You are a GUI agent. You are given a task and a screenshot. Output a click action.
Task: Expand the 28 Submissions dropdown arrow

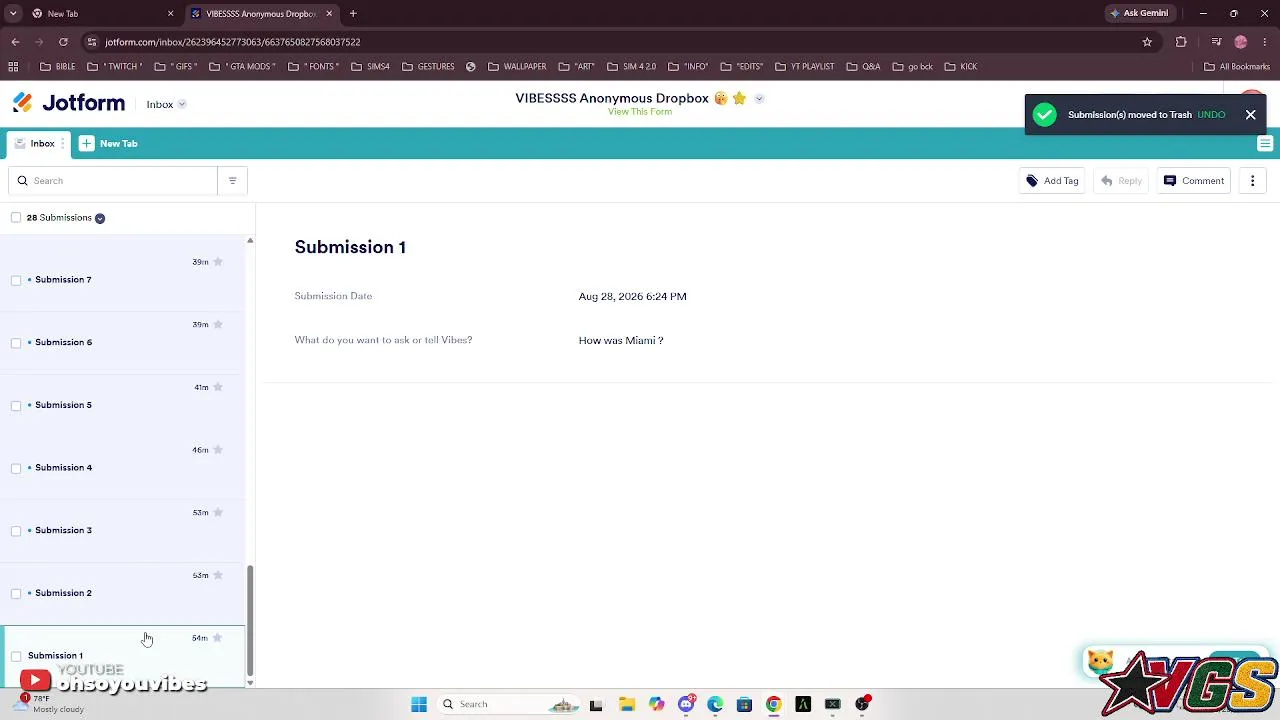(100, 218)
